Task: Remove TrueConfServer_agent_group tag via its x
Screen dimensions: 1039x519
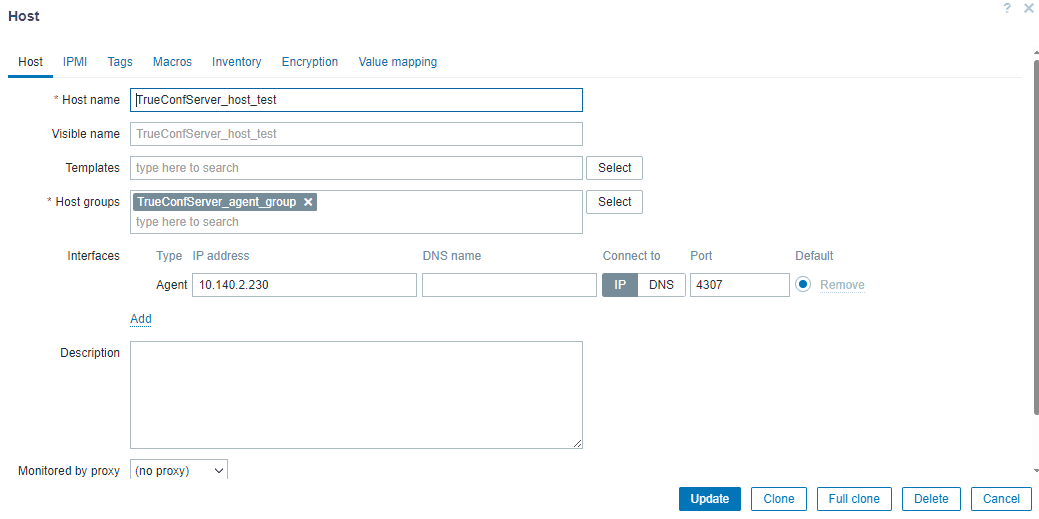Action: click(x=307, y=202)
